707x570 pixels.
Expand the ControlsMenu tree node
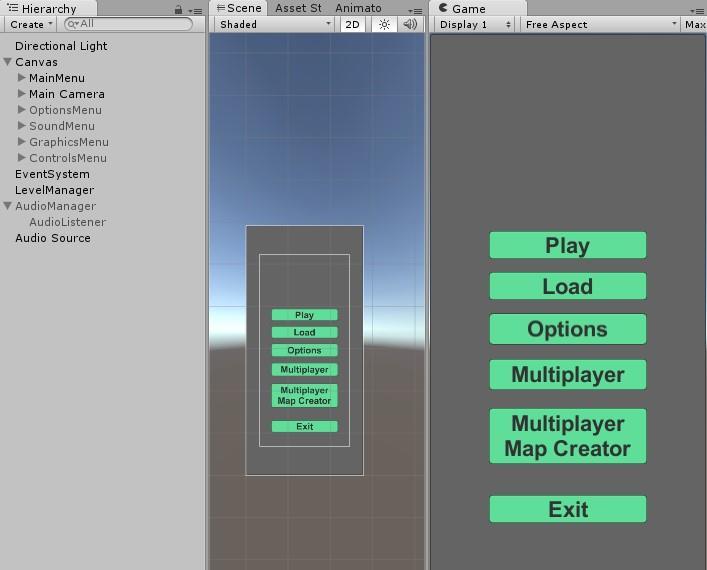coord(21,157)
